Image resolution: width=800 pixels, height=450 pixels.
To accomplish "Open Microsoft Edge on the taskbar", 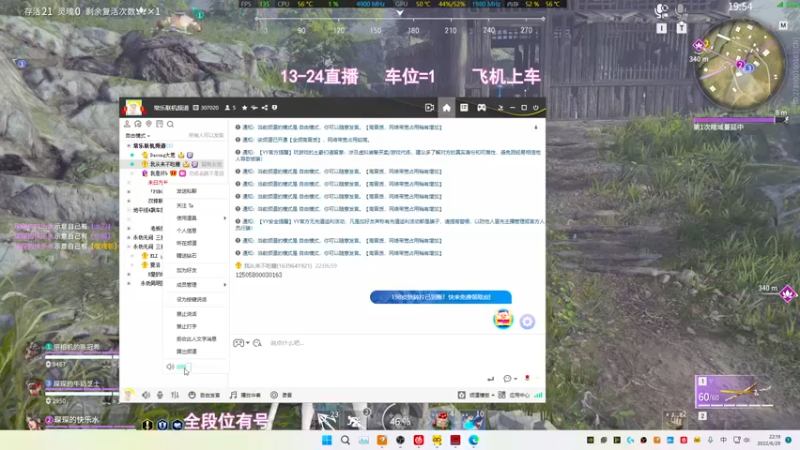I will [473, 440].
